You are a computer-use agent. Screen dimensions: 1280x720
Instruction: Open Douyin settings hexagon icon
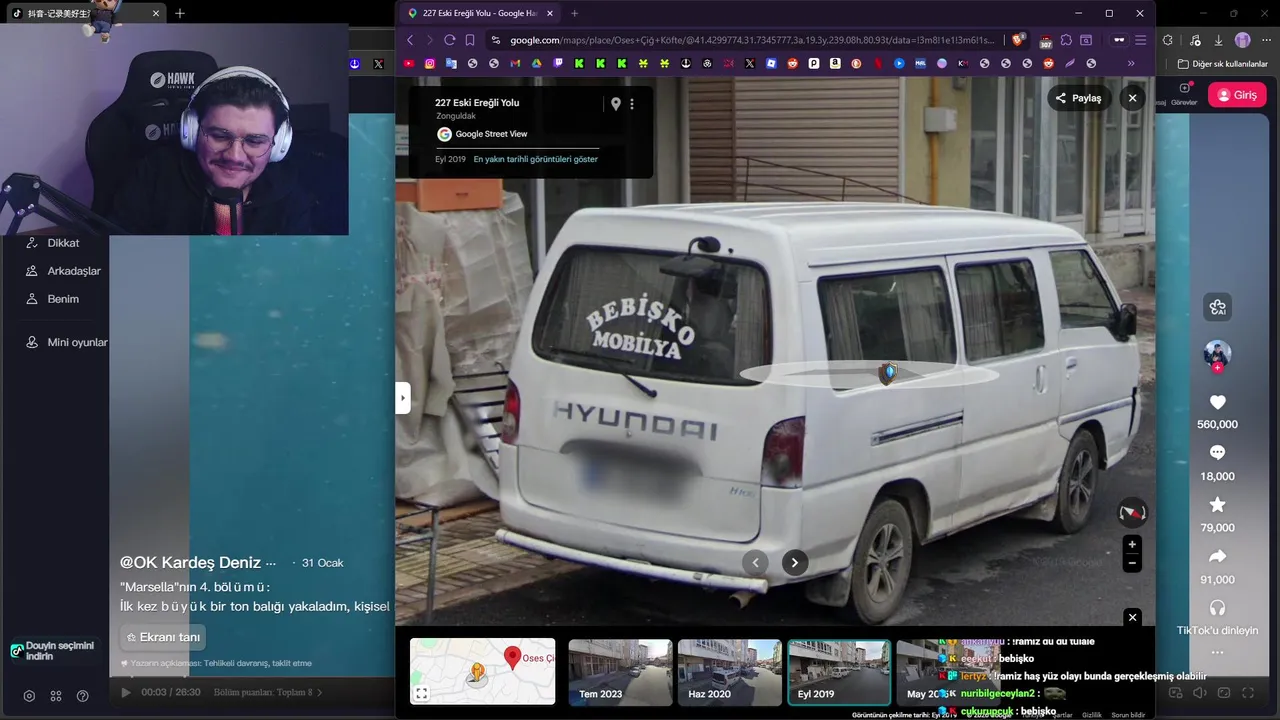click(x=29, y=696)
